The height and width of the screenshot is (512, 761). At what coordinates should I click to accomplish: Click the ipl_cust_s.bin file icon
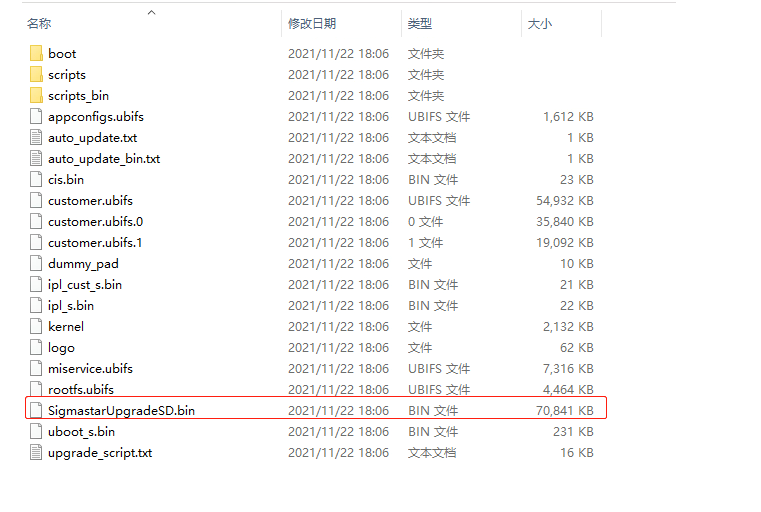[x=36, y=284]
